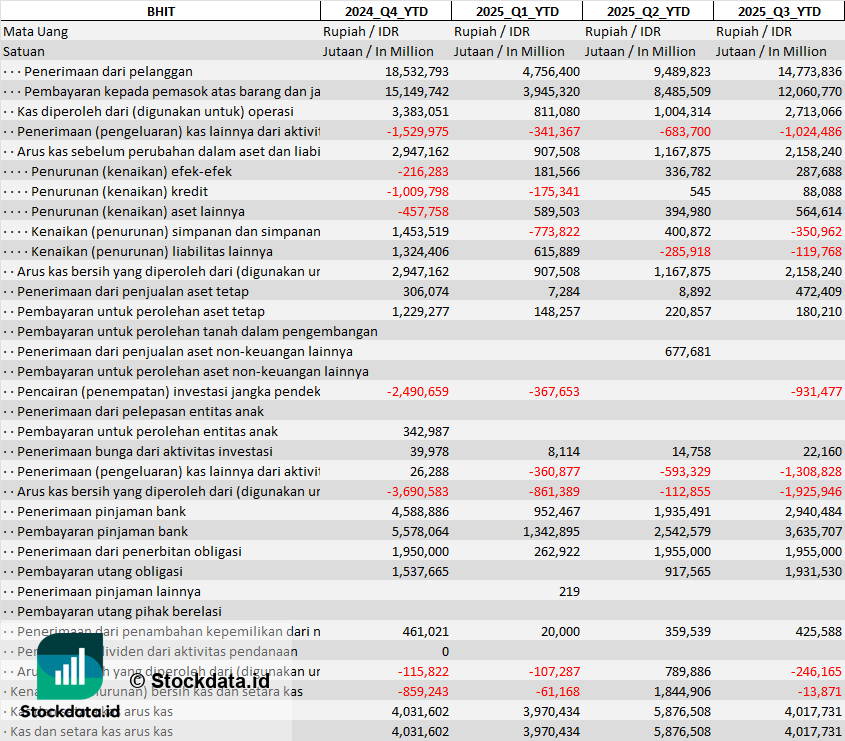
Task: Click the value 589,503
Action: (x=557, y=211)
